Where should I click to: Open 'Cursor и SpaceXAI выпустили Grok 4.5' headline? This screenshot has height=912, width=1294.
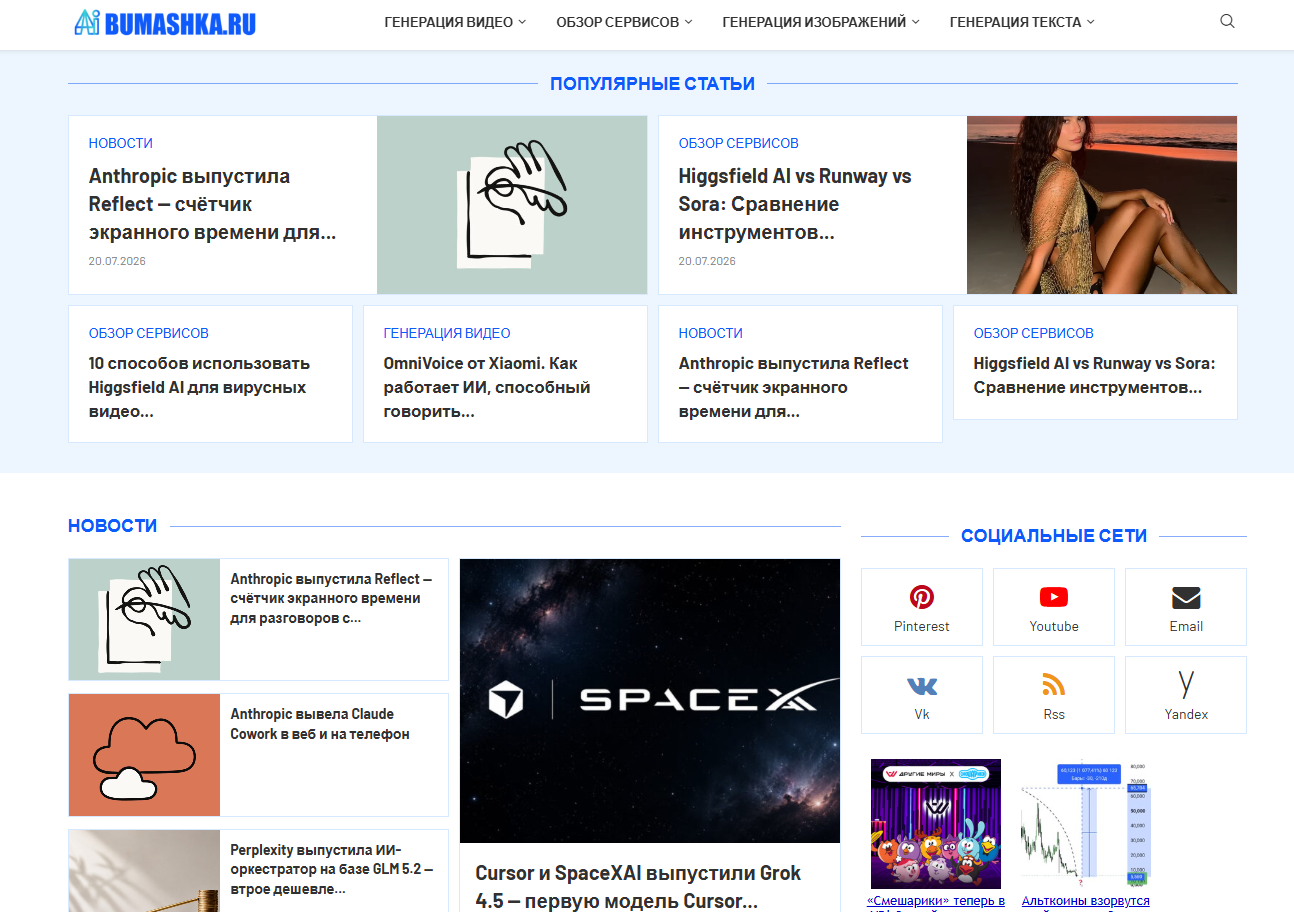[x=638, y=886]
